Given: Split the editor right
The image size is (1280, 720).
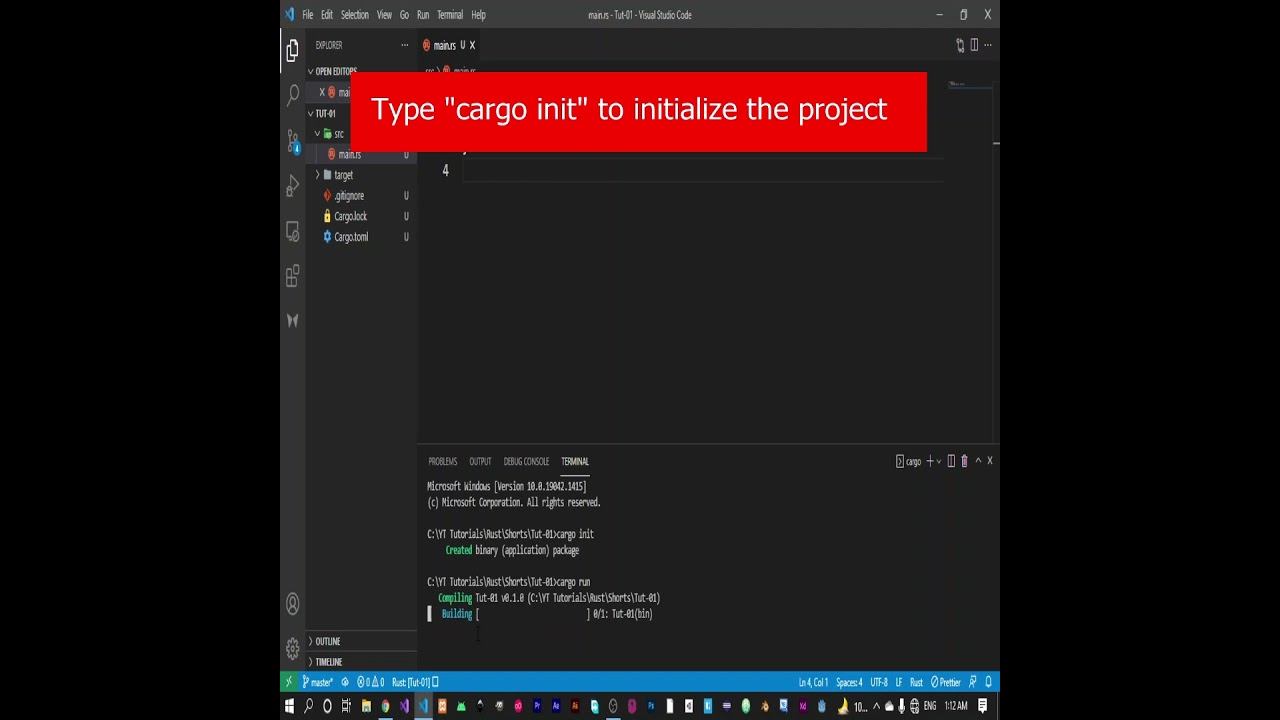Looking at the screenshot, I should click(974, 45).
